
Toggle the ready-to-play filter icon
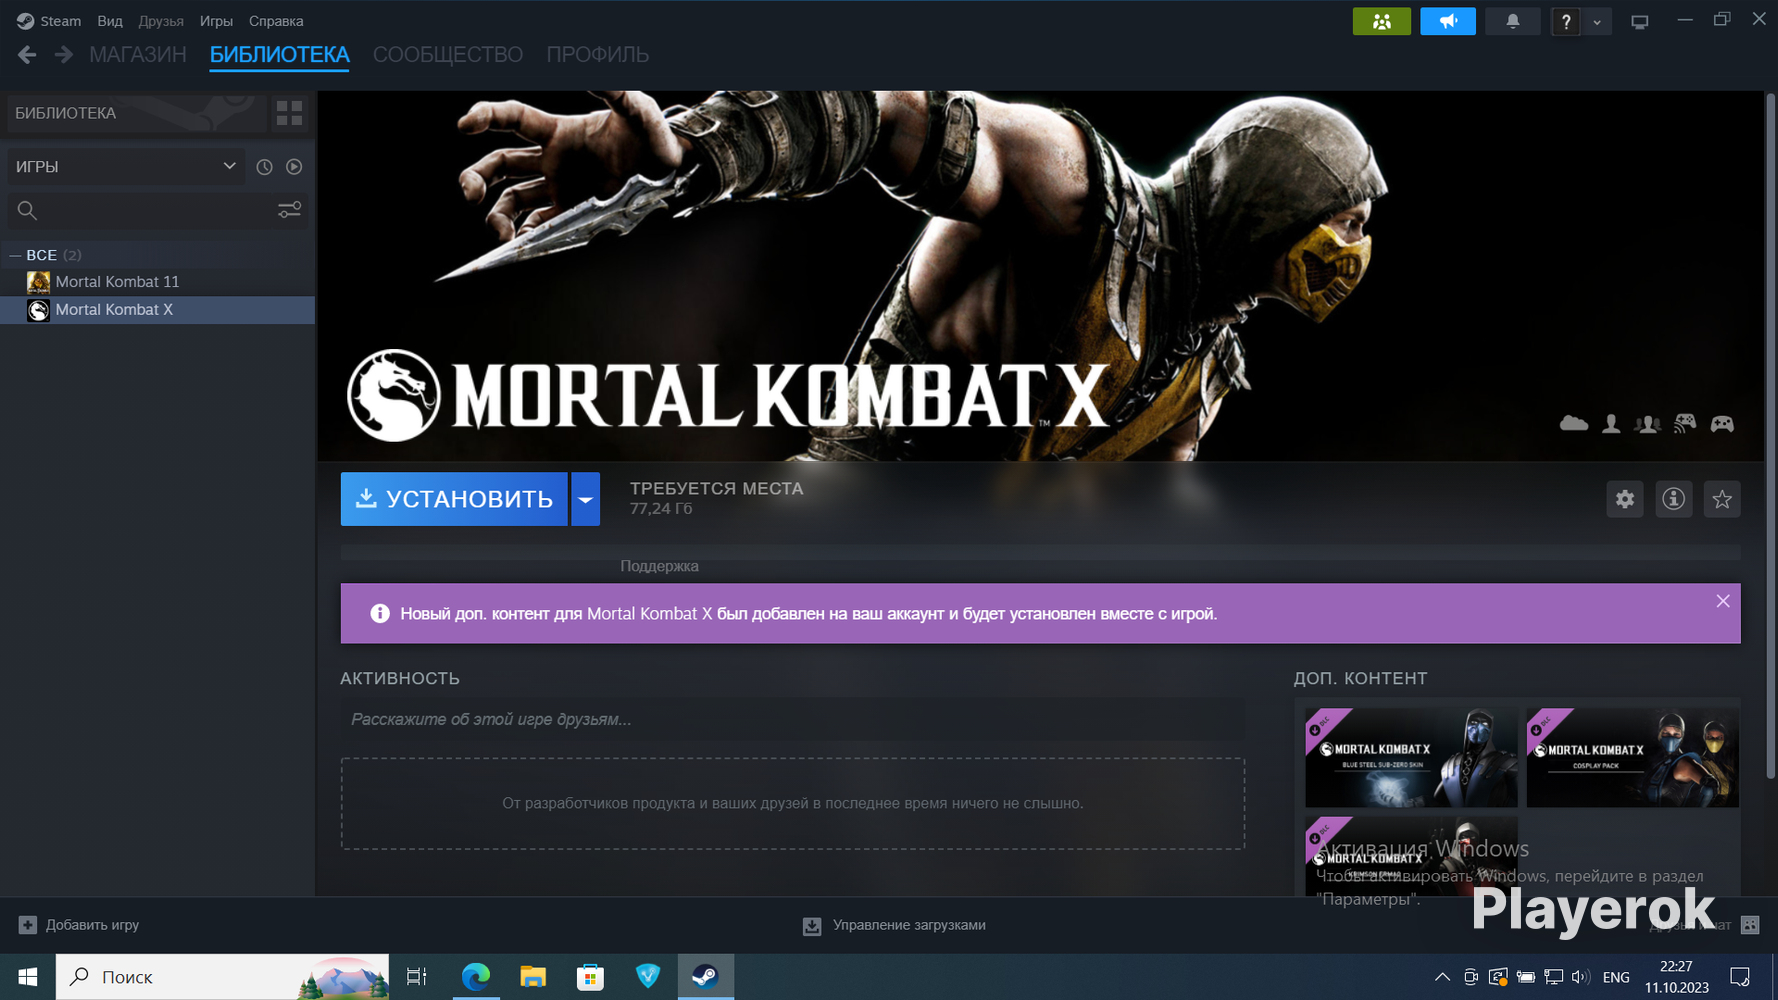(294, 167)
